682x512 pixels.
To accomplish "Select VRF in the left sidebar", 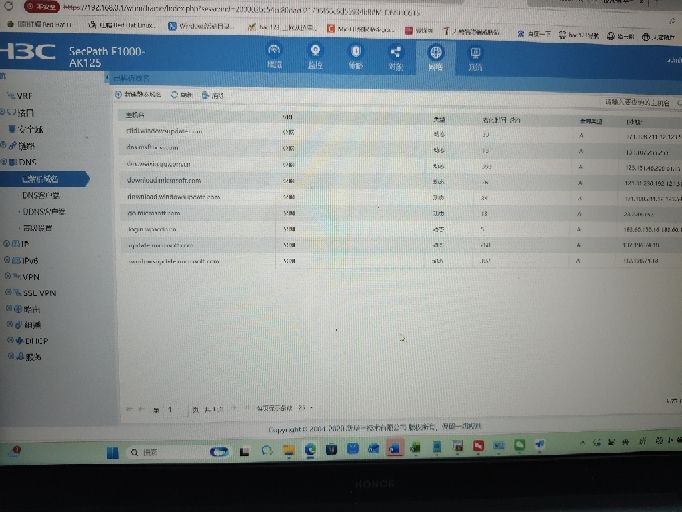I will [x=24, y=96].
